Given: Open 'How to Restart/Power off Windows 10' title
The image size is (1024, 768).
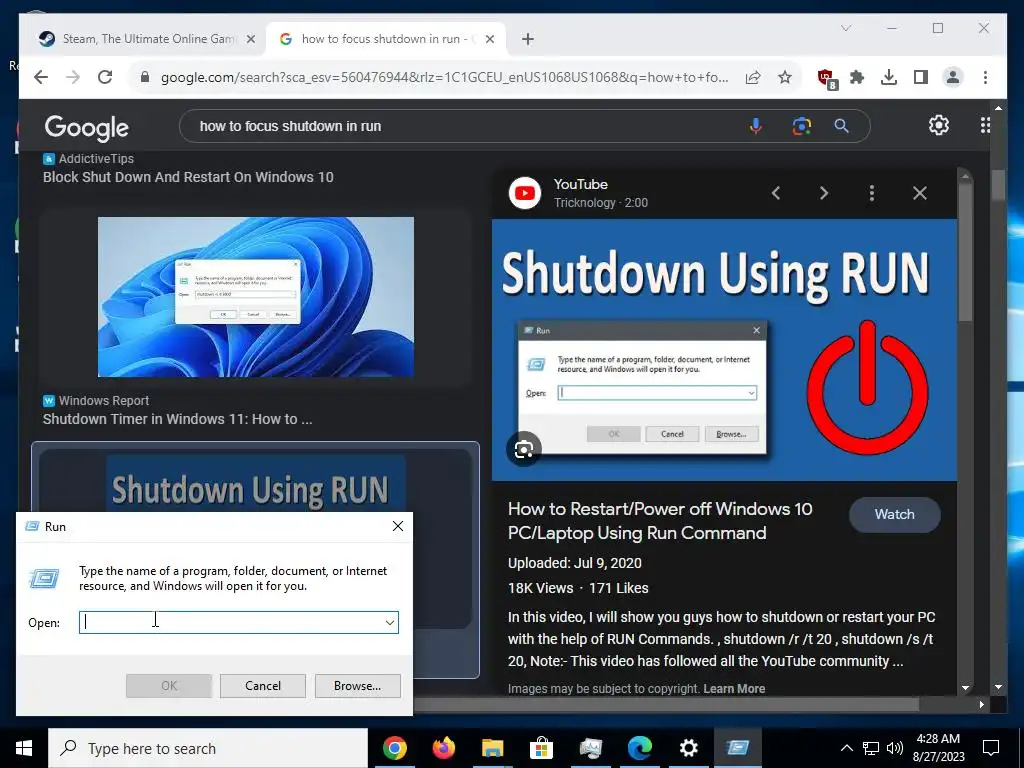Looking at the screenshot, I should pos(660,520).
